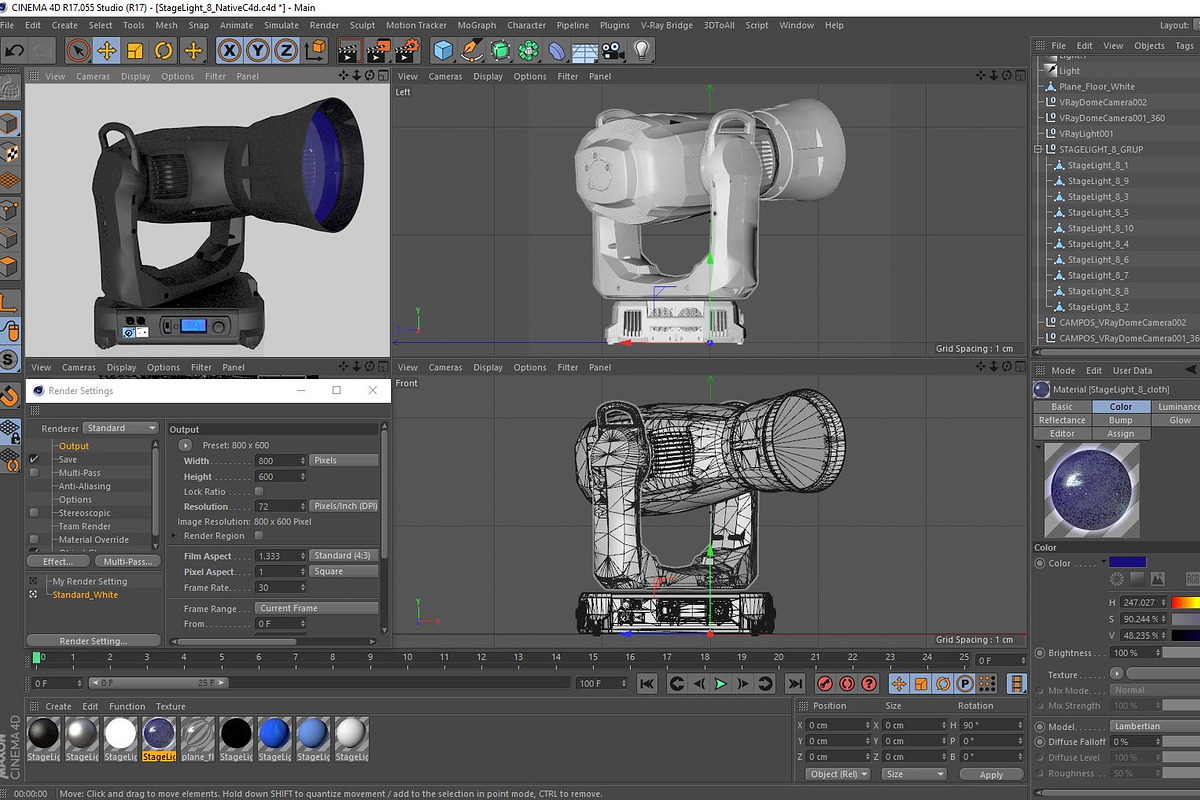The image size is (1200, 800).
Task: Open the Pixels/Inch (DPI) resolution dropdown
Action: click(343, 506)
